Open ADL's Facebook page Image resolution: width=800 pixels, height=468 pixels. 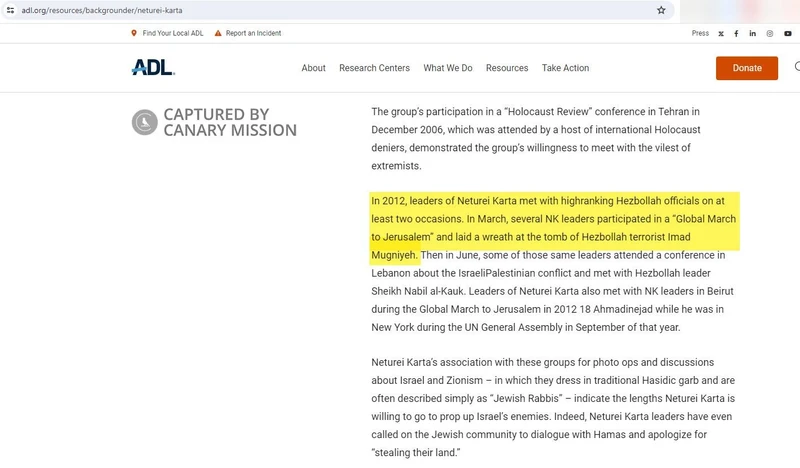point(737,33)
